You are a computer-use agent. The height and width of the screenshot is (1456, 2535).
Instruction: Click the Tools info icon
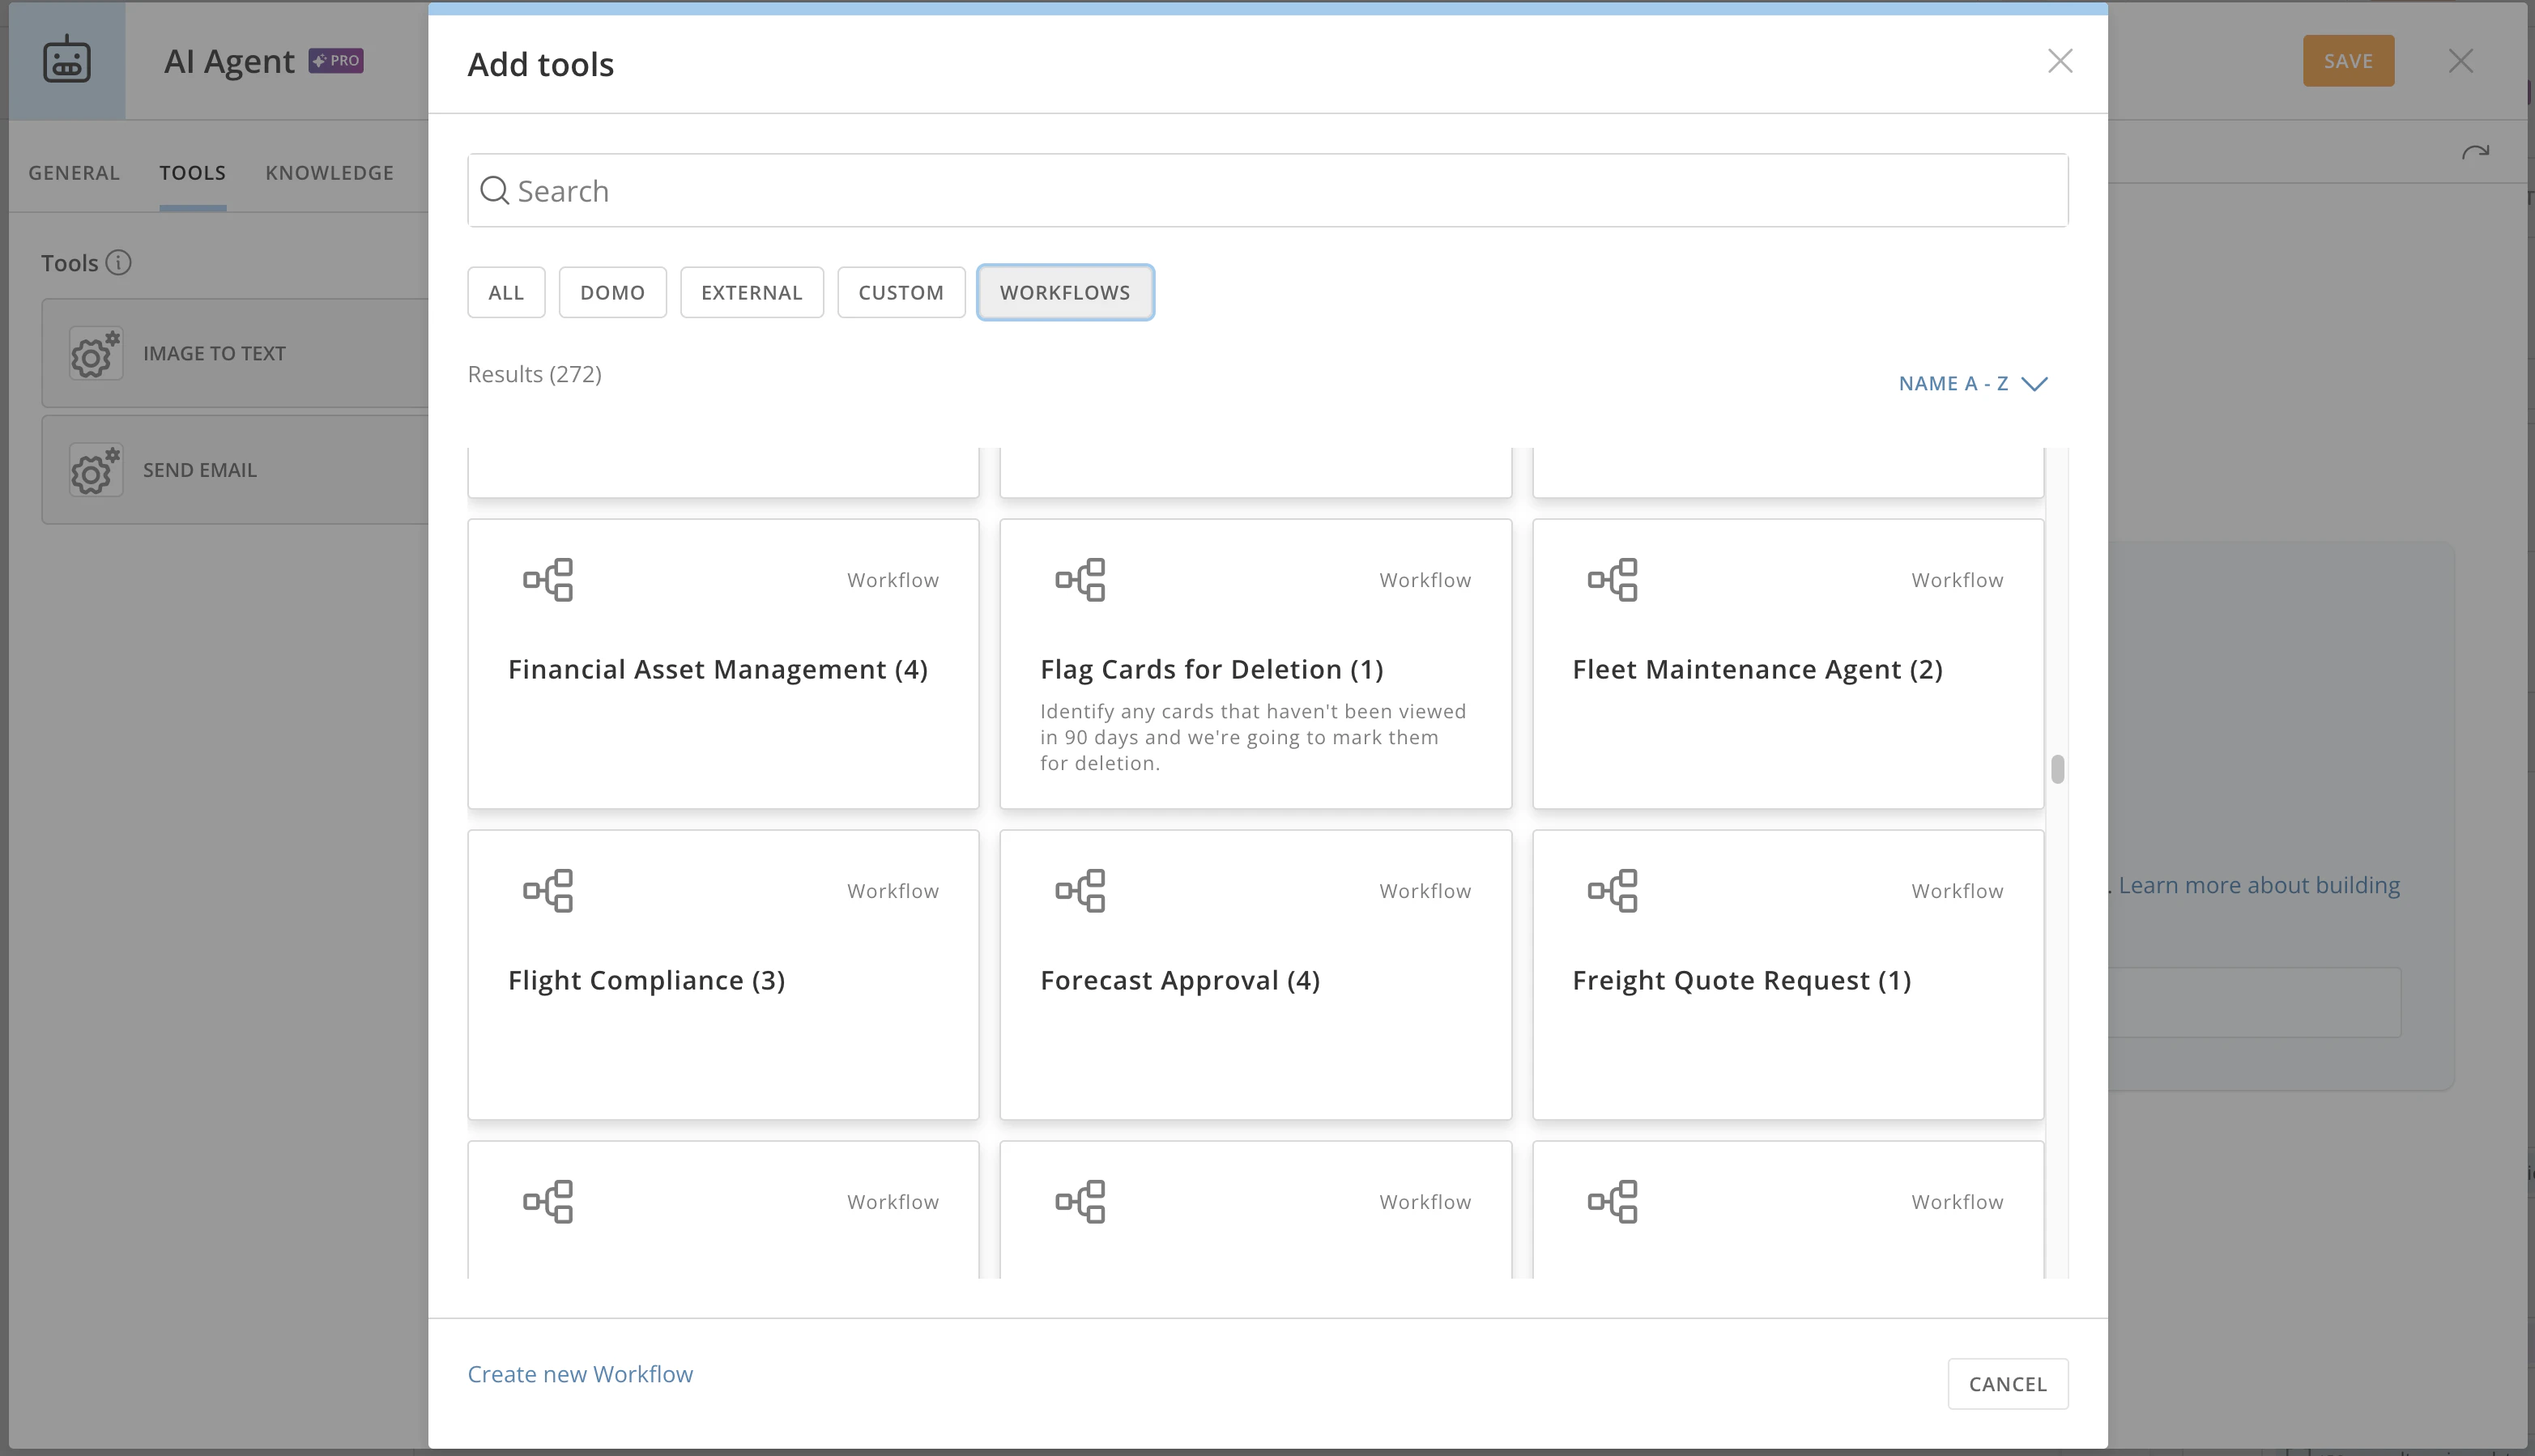coord(118,263)
